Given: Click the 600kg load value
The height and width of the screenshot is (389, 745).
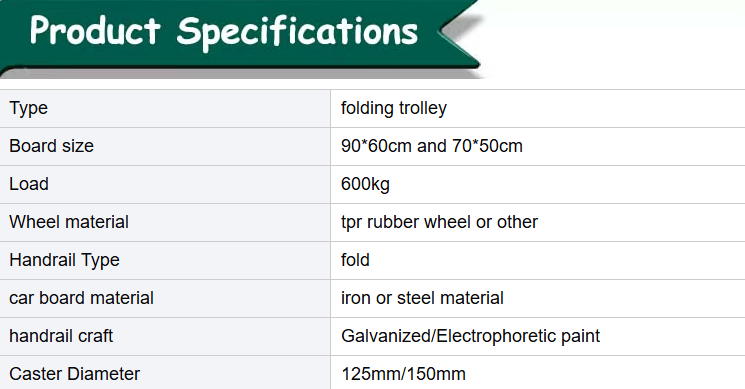Looking at the screenshot, I should 365,184.
